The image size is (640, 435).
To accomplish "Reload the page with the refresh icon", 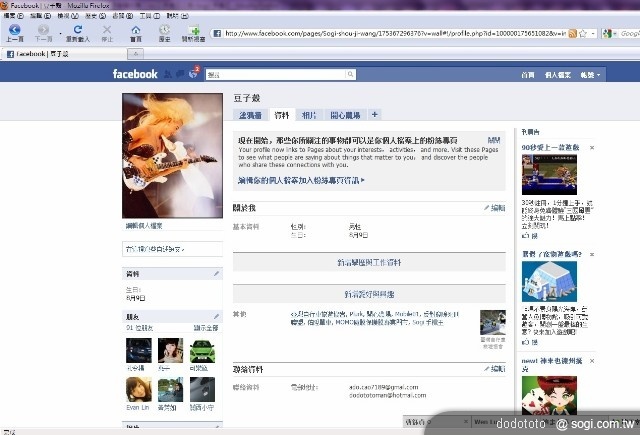I will click(78, 29).
